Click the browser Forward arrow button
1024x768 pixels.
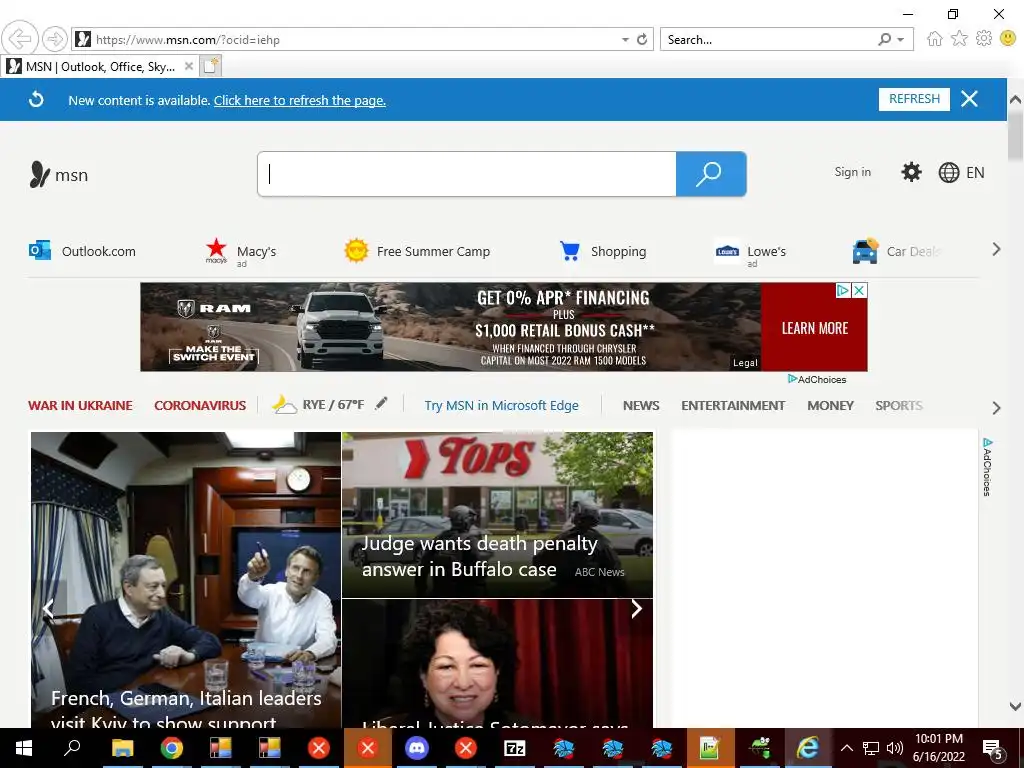pyautogui.click(x=55, y=39)
